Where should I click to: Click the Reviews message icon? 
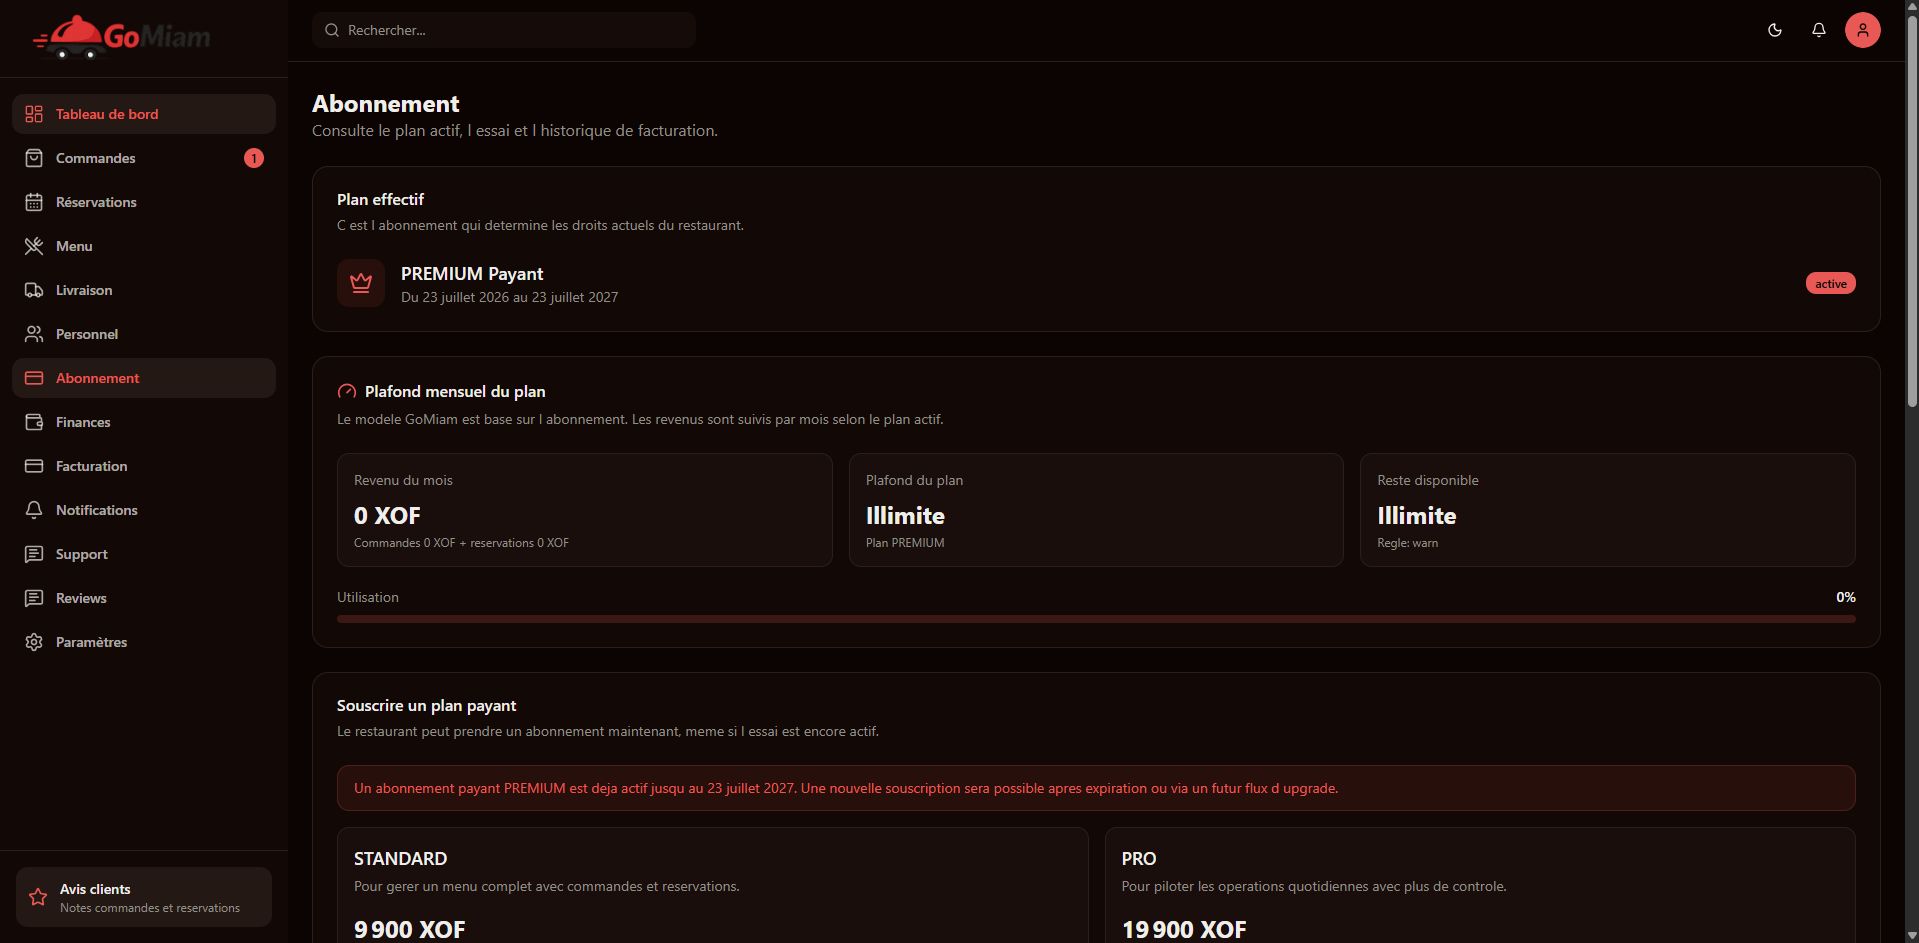coord(34,598)
